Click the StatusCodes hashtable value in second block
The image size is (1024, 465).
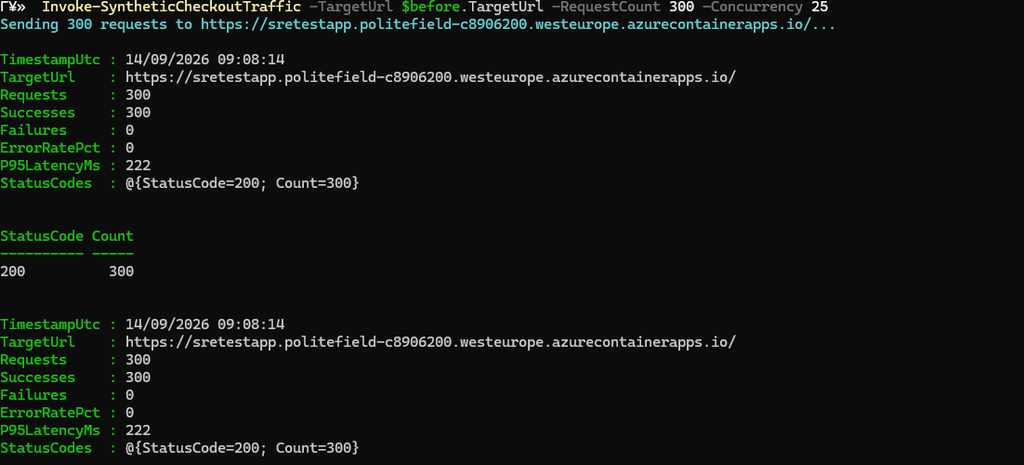242,448
